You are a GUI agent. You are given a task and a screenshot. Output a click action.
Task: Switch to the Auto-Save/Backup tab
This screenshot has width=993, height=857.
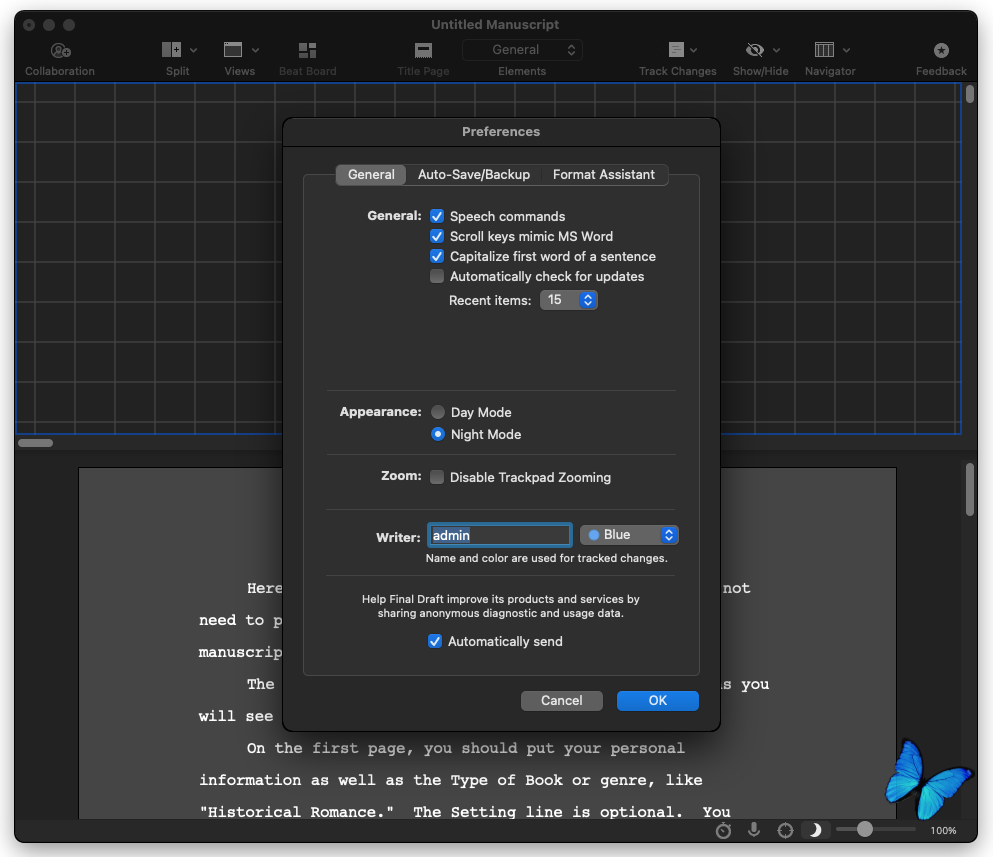coord(474,175)
